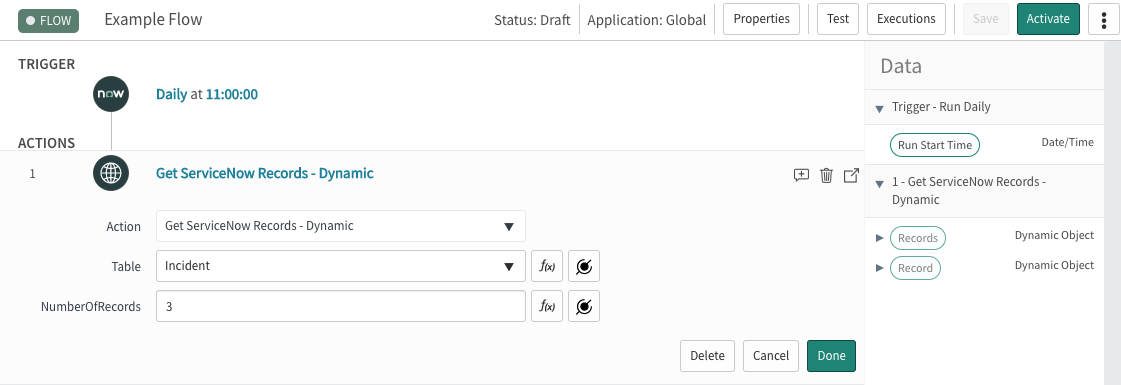Click the globe action step icon
The image size is (1121, 385).
click(111, 173)
